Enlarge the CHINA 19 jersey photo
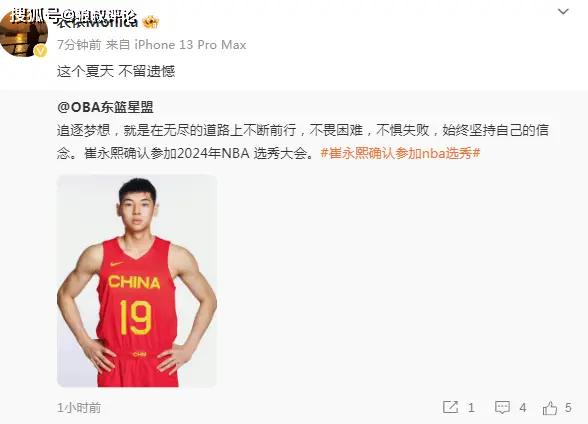Viewport: 588px width, 424px height. click(x=137, y=281)
